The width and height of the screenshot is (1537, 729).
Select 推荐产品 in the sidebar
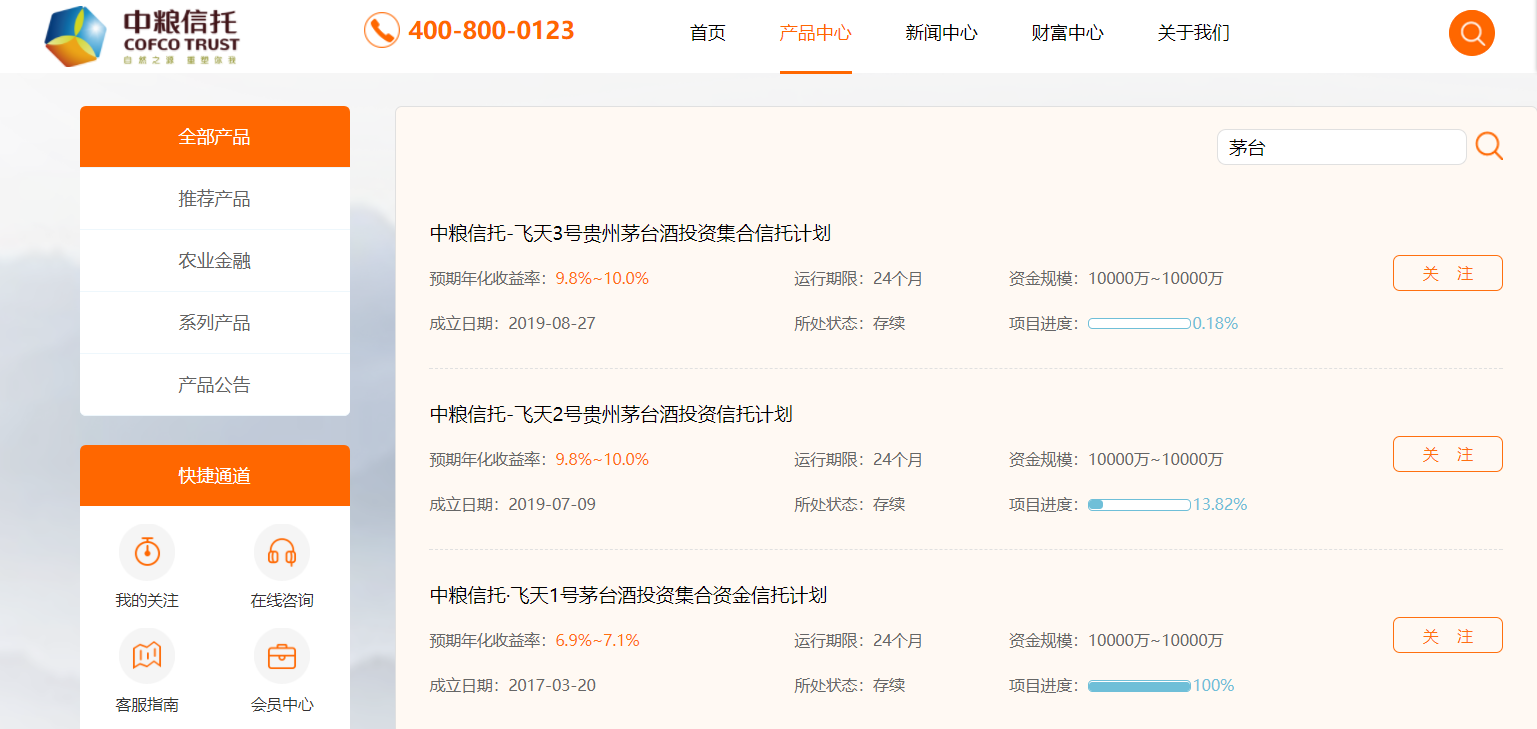(x=215, y=199)
